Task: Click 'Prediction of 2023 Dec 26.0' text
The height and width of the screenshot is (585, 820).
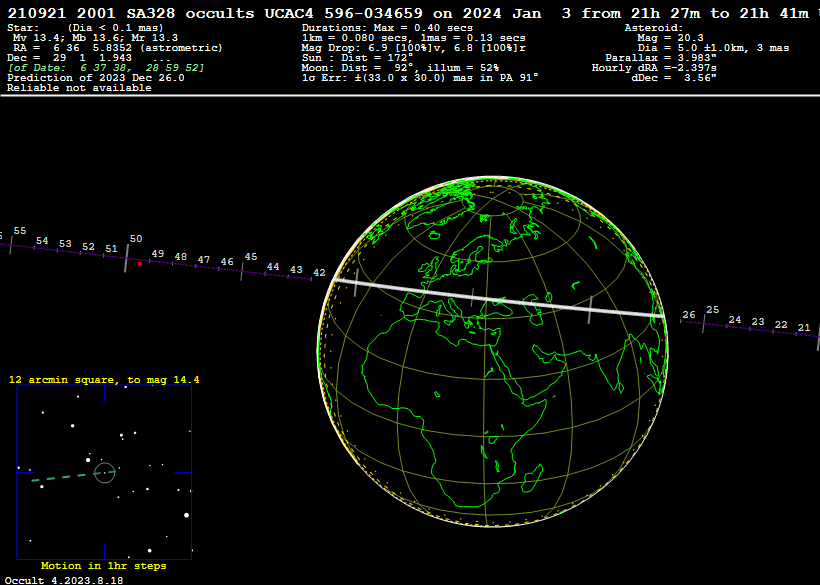Action: point(96,78)
